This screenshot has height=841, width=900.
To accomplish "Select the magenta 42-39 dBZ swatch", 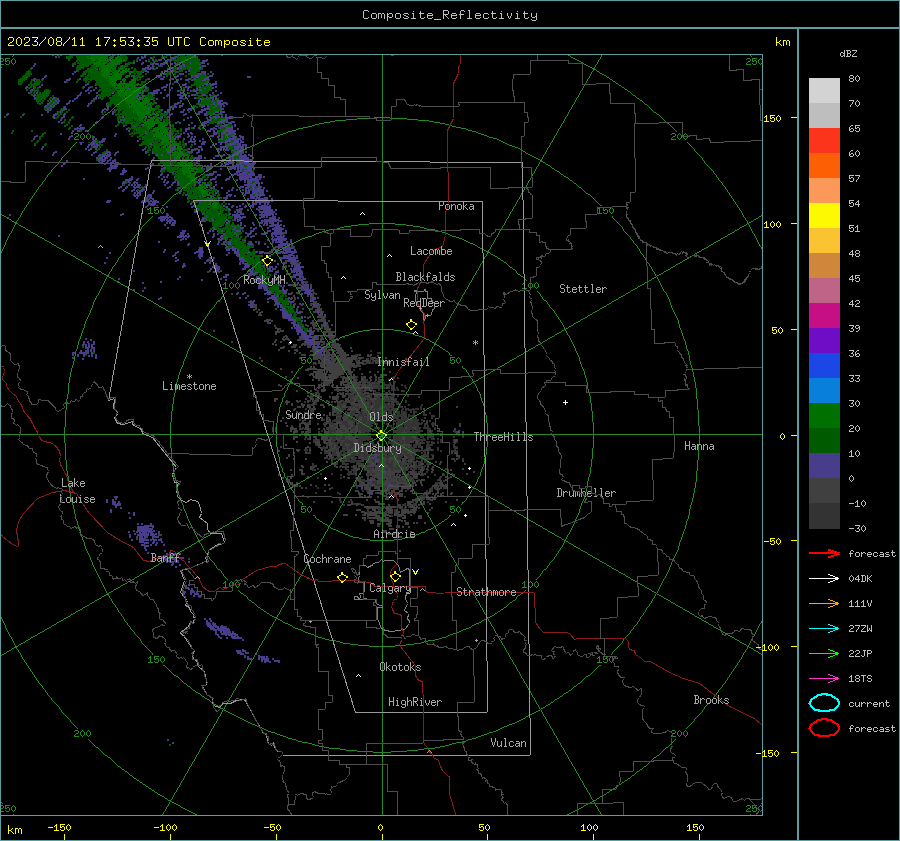I will click(x=824, y=315).
